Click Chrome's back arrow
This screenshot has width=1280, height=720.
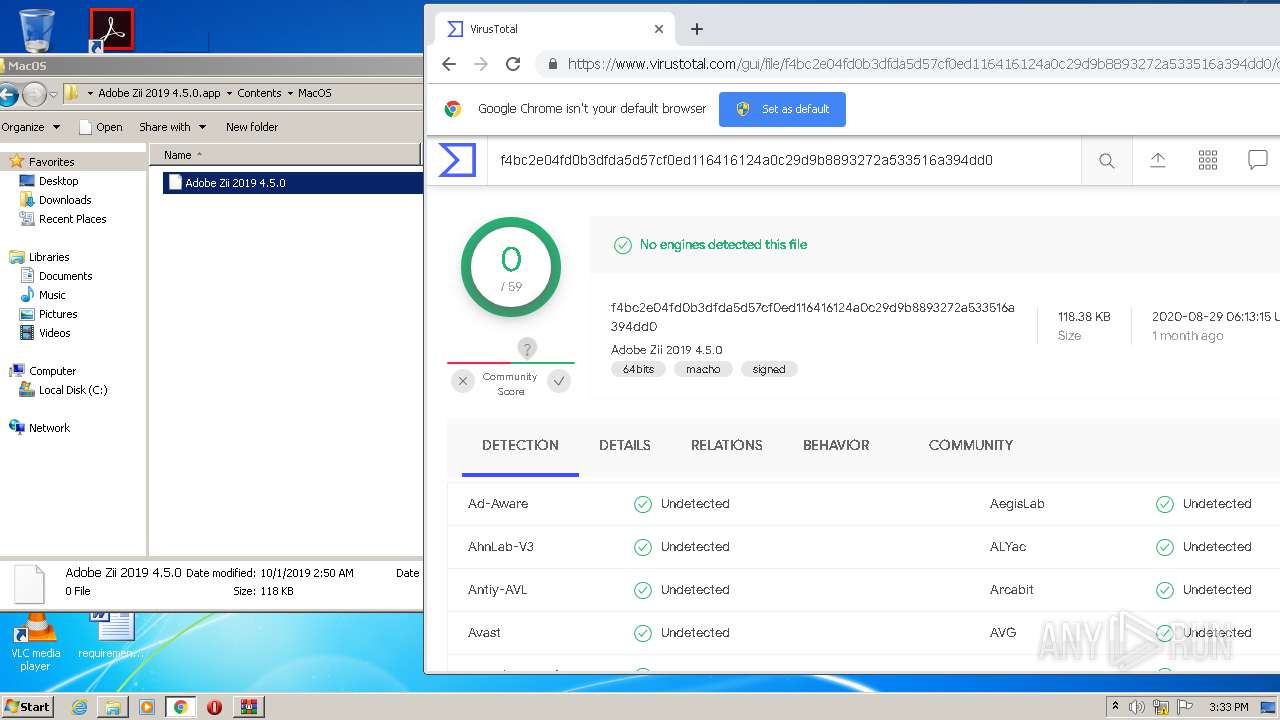(x=449, y=64)
